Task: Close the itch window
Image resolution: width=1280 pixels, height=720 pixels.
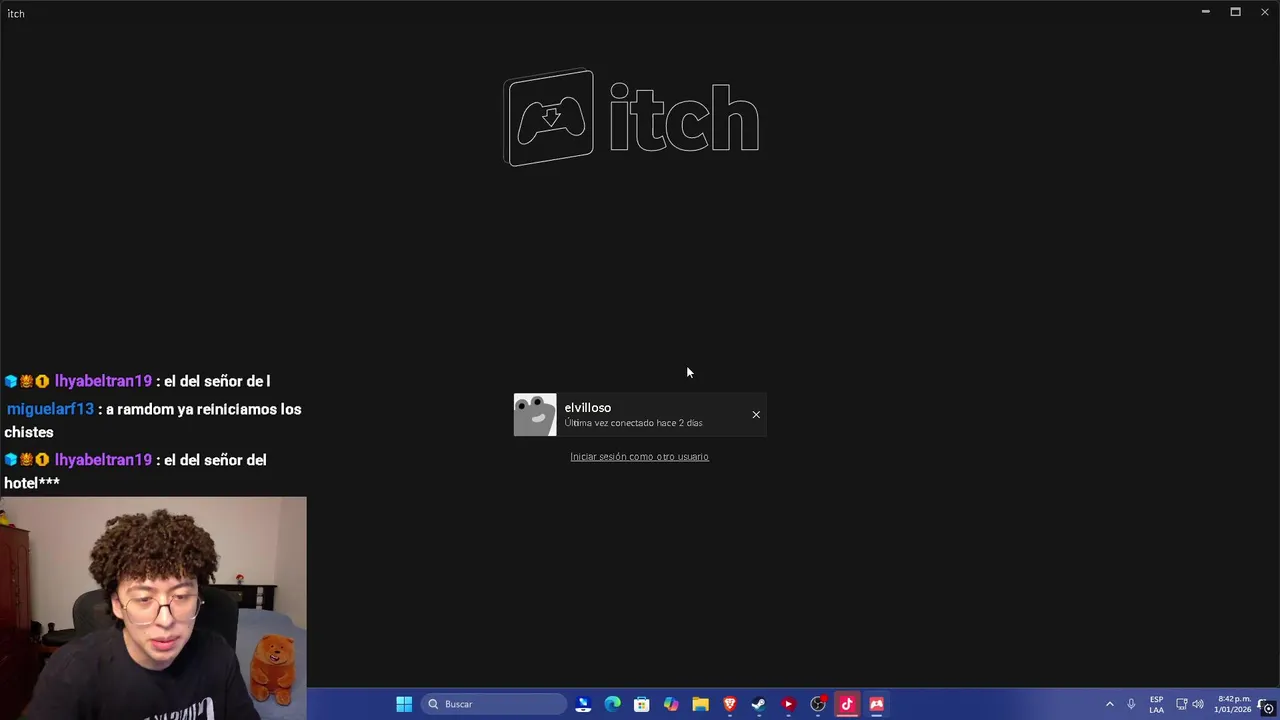Action: [1264, 12]
